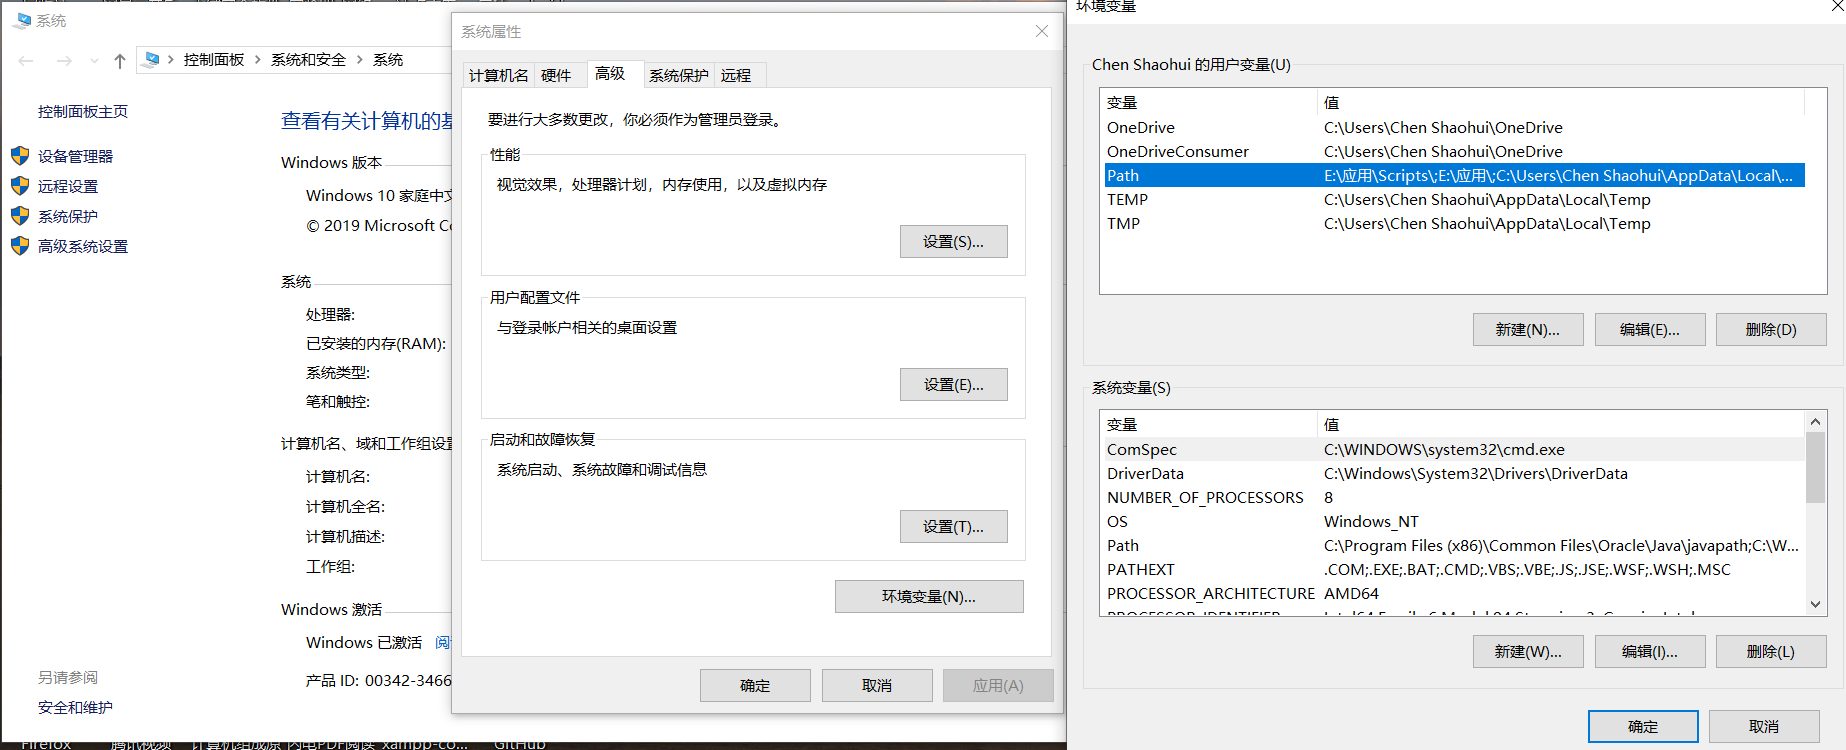This screenshot has height=750, width=1846.
Task: Click 设置(E) user profile settings button
Action: click(953, 384)
